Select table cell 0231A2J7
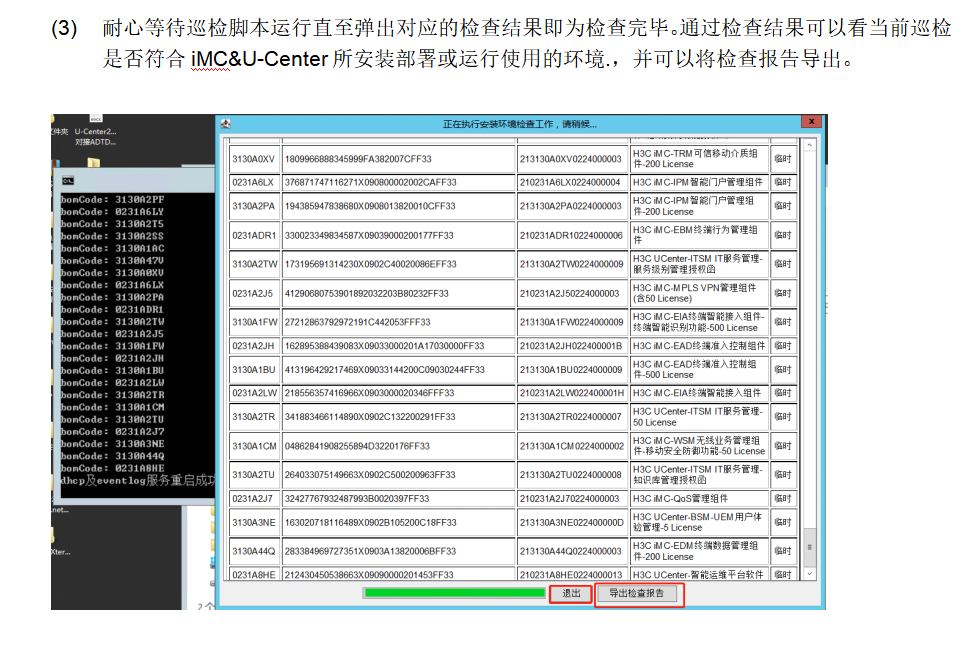 254,499
